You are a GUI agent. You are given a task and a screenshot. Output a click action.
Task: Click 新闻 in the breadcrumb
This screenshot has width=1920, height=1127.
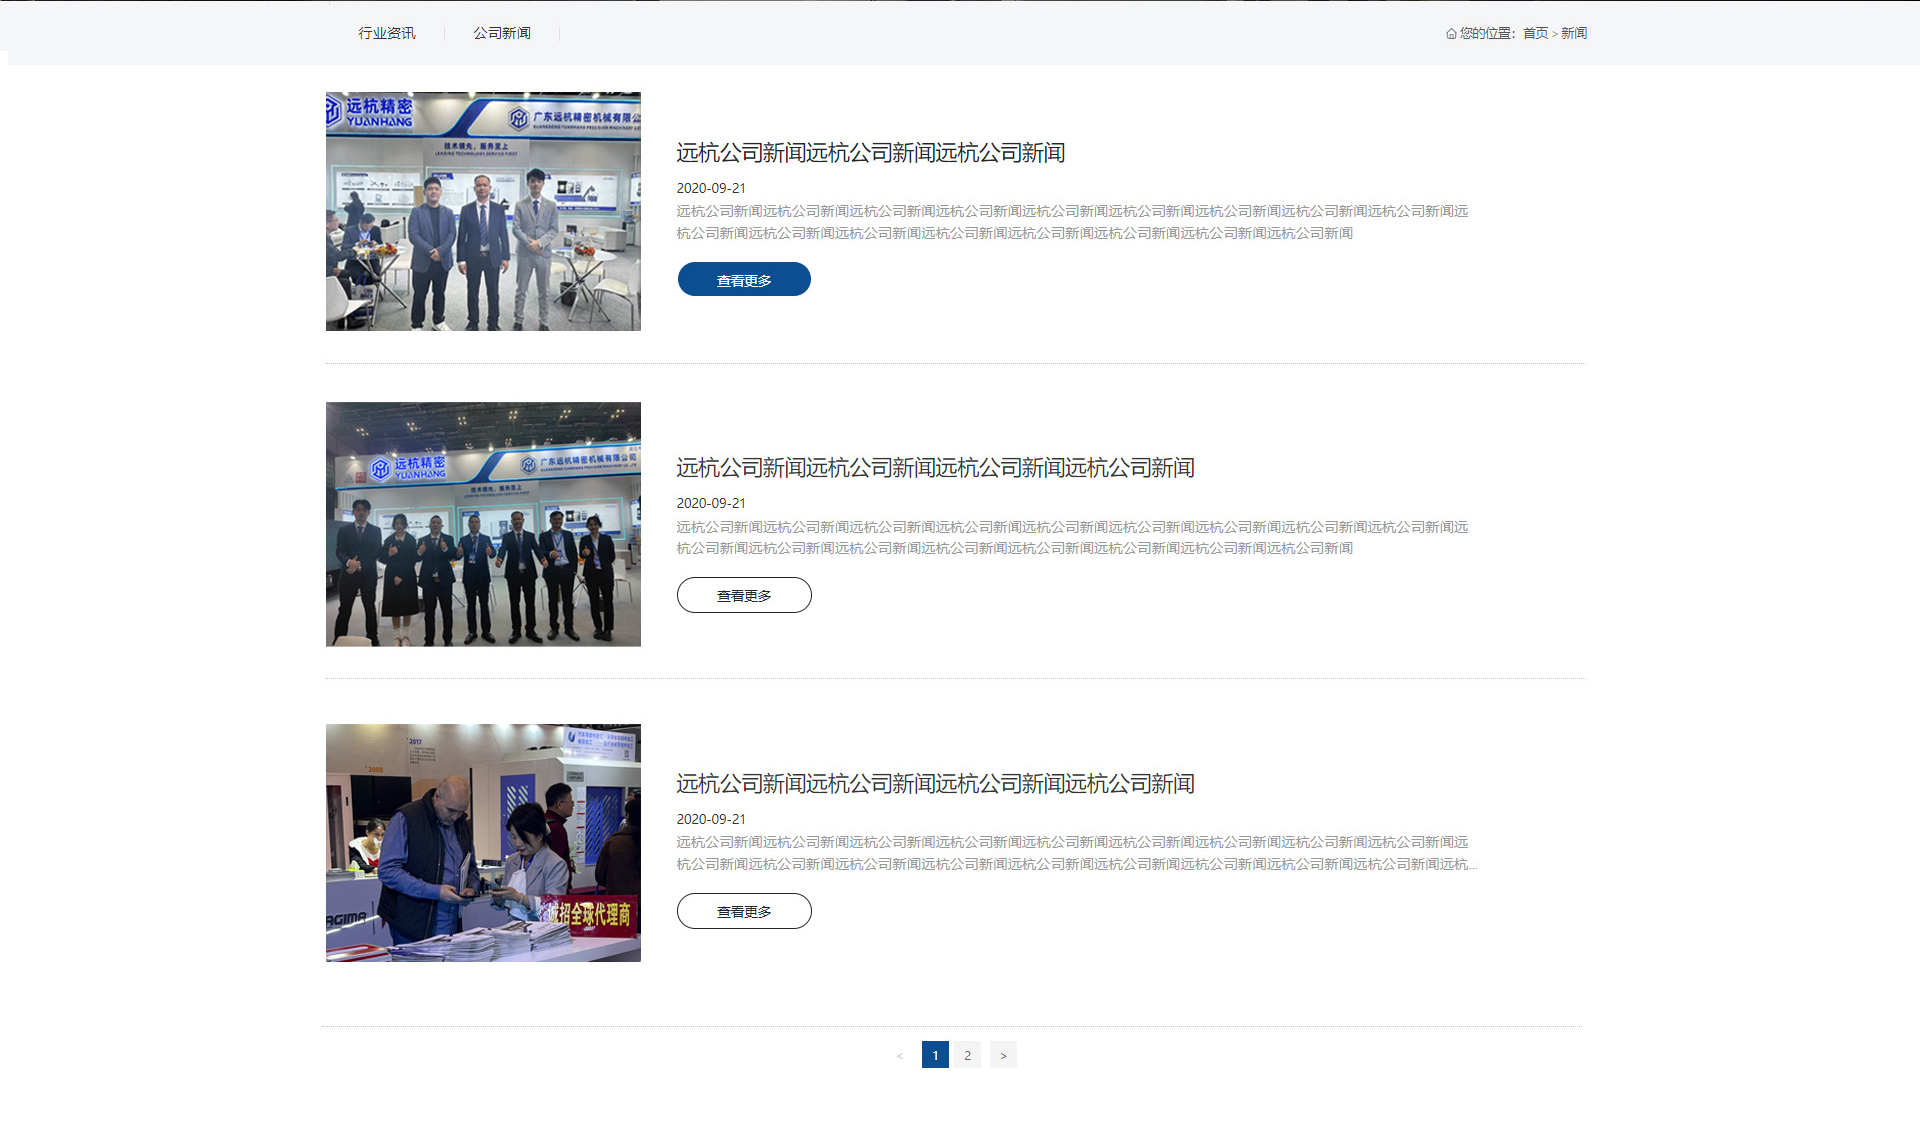[1574, 33]
